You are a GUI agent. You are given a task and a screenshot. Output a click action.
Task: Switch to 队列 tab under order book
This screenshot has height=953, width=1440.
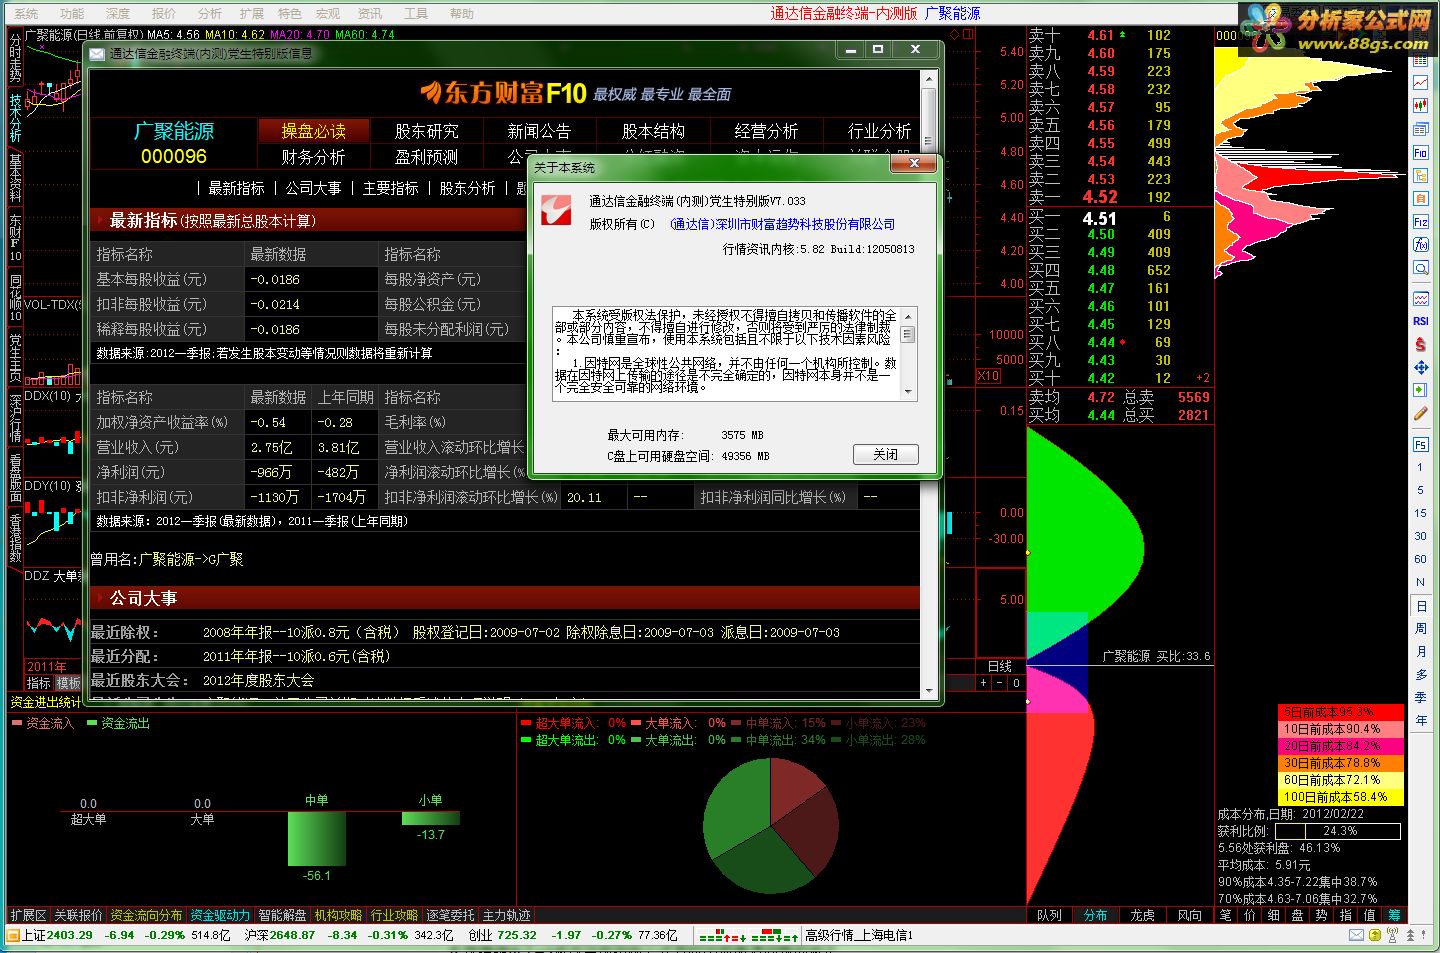(1049, 915)
